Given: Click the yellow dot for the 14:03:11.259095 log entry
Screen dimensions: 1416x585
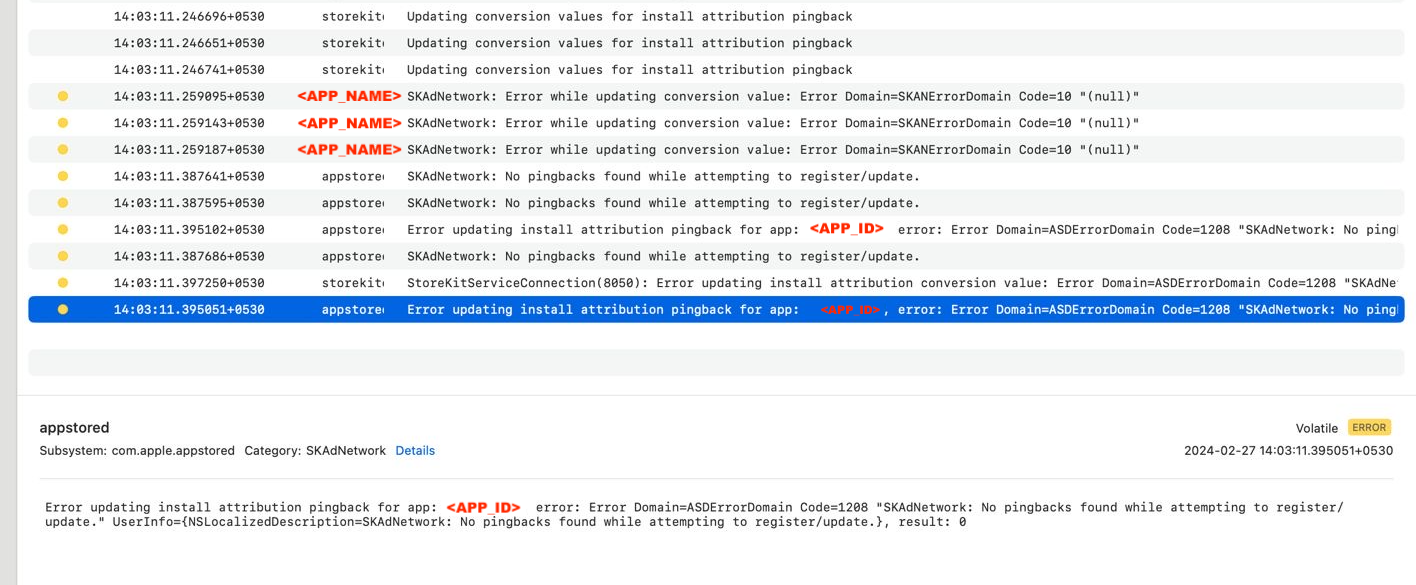Looking at the screenshot, I should tap(62, 97).
